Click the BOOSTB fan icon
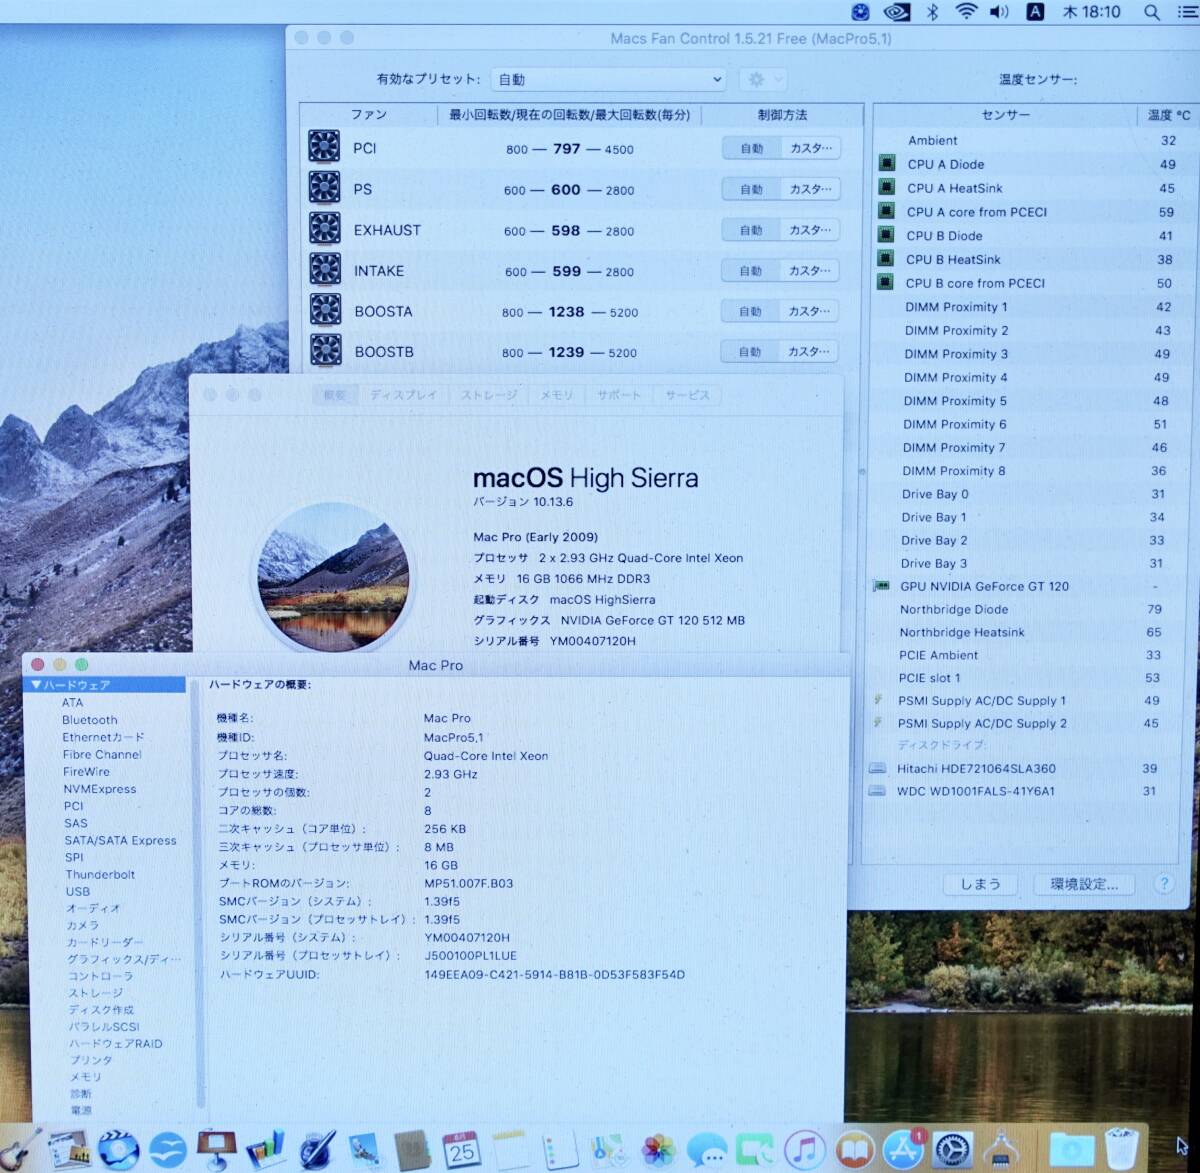Screen dimensions: 1200x1173 point(324,350)
